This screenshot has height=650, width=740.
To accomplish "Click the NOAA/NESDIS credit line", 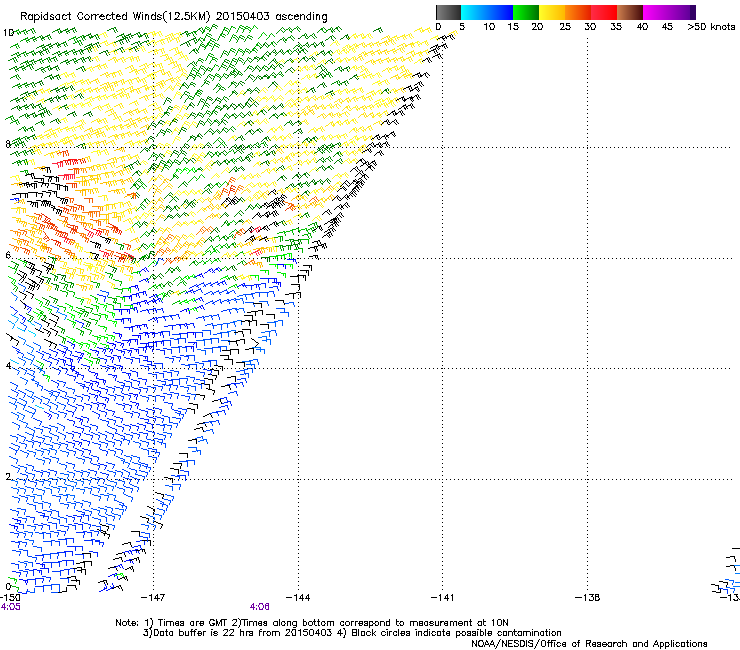I will [589, 644].
